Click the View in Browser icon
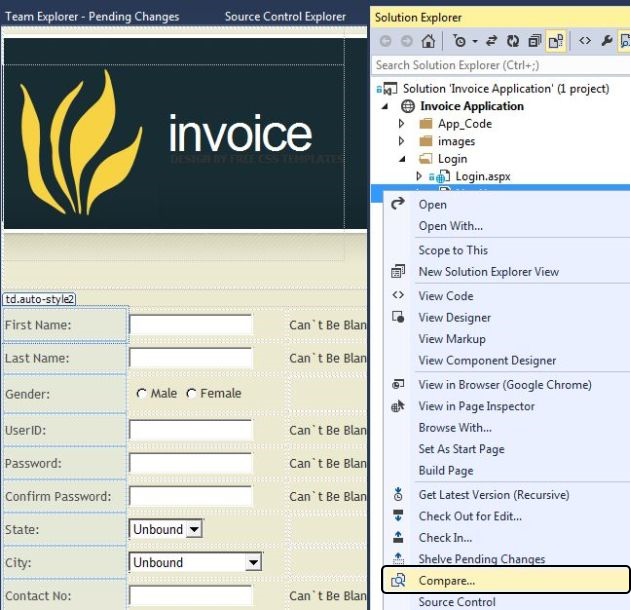The width and height of the screenshot is (631, 610). coord(398,385)
